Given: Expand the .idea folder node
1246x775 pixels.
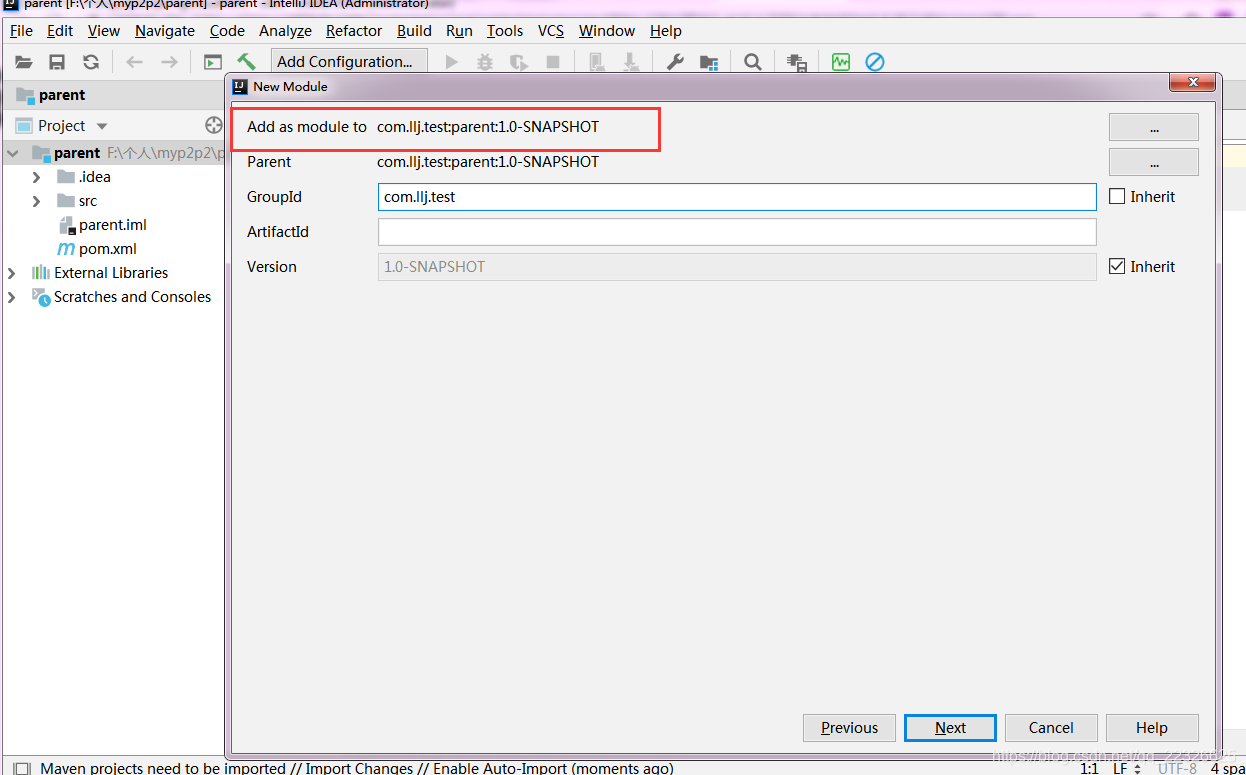Looking at the screenshot, I should click(36, 177).
